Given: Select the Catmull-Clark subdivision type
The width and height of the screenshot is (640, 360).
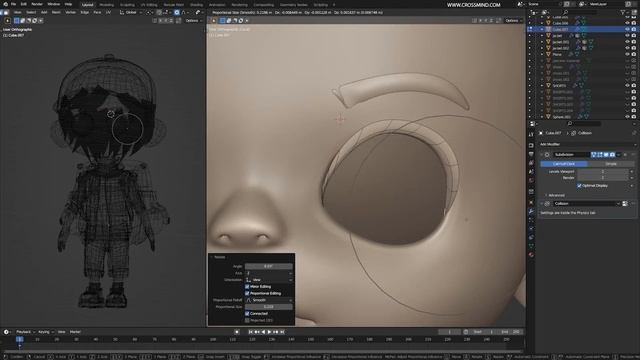Looking at the screenshot, I should pos(564,164).
